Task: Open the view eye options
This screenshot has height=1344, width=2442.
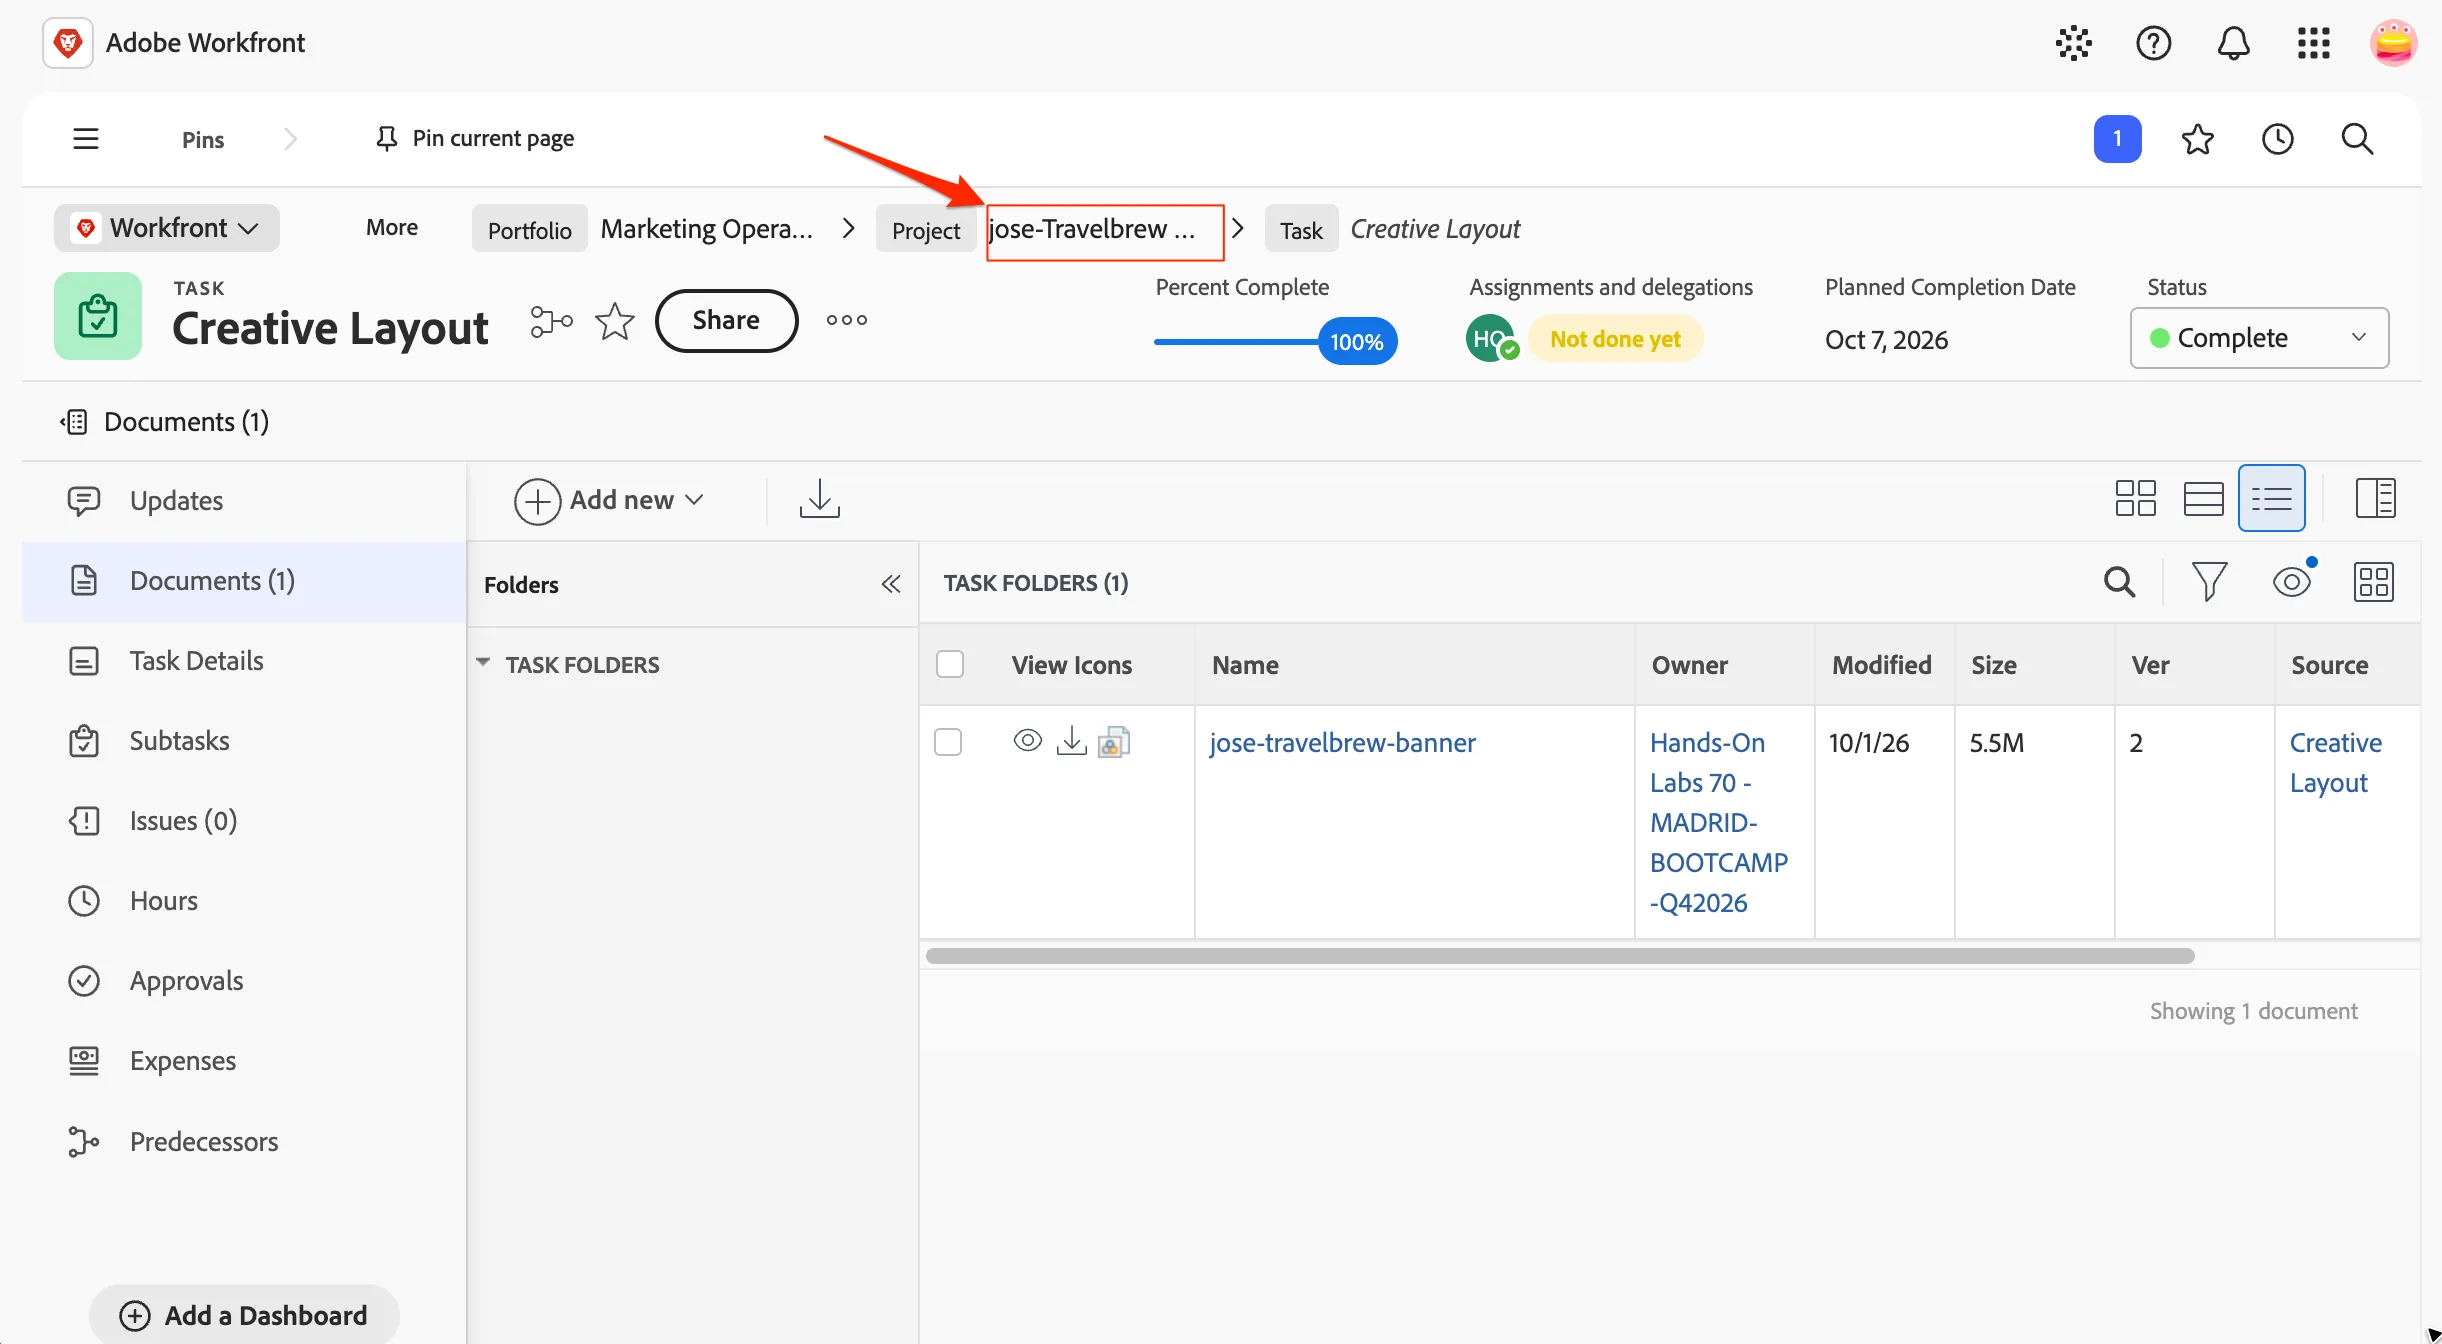Action: tap(2293, 582)
